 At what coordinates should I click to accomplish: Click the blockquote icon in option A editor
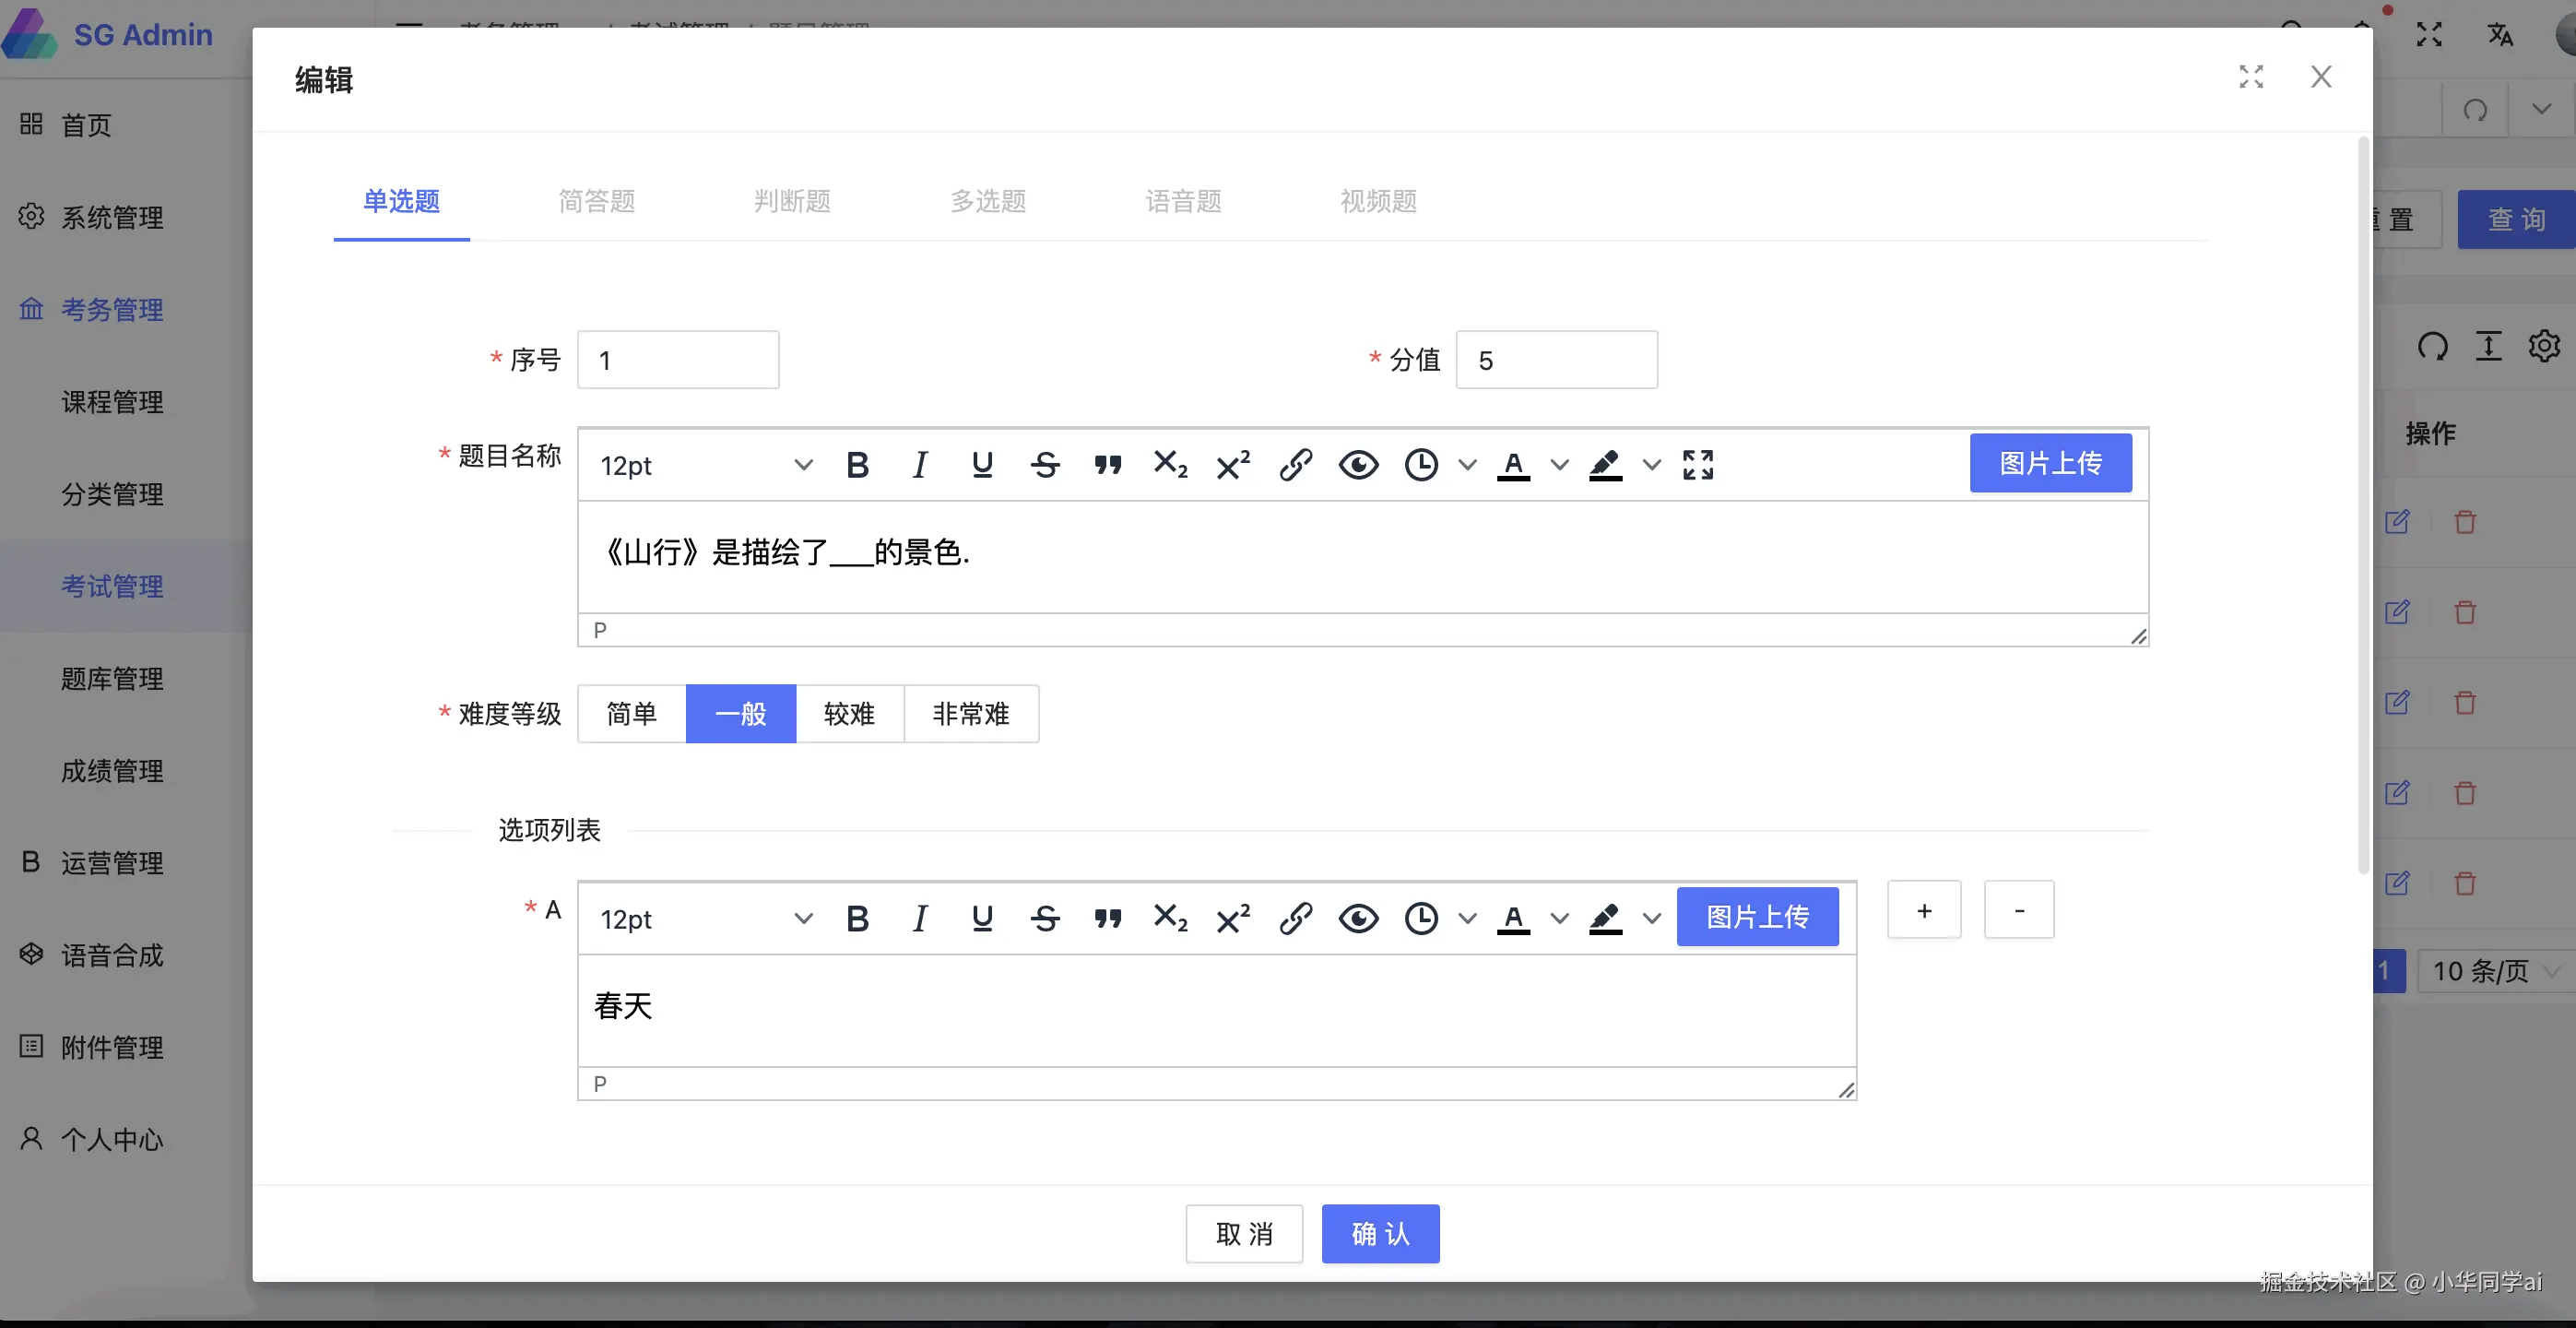pyautogui.click(x=1107, y=918)
